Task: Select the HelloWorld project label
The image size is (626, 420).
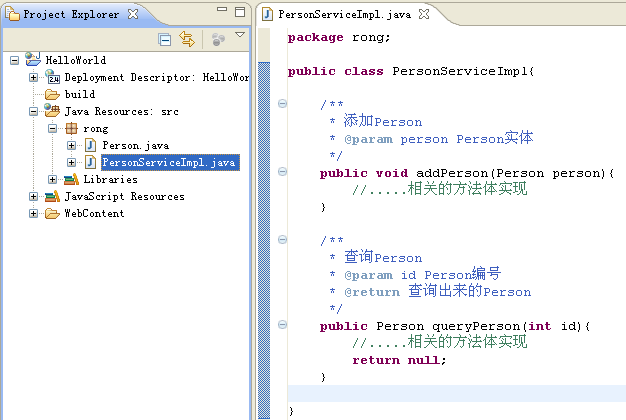Action: (x=76, y=60)
